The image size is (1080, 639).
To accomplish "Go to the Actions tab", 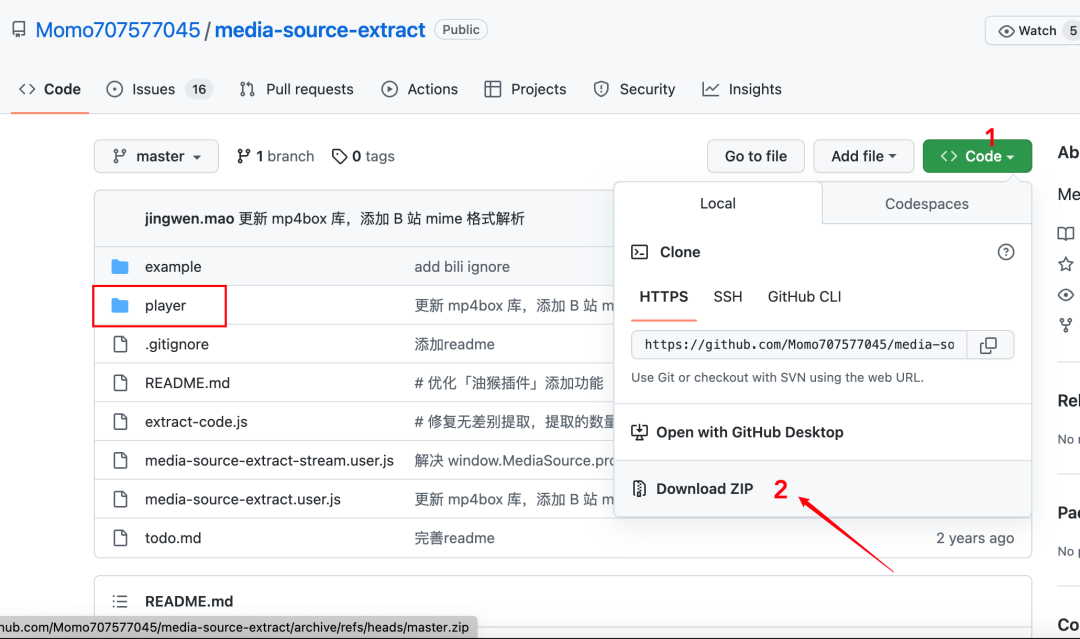I will 419,89.
